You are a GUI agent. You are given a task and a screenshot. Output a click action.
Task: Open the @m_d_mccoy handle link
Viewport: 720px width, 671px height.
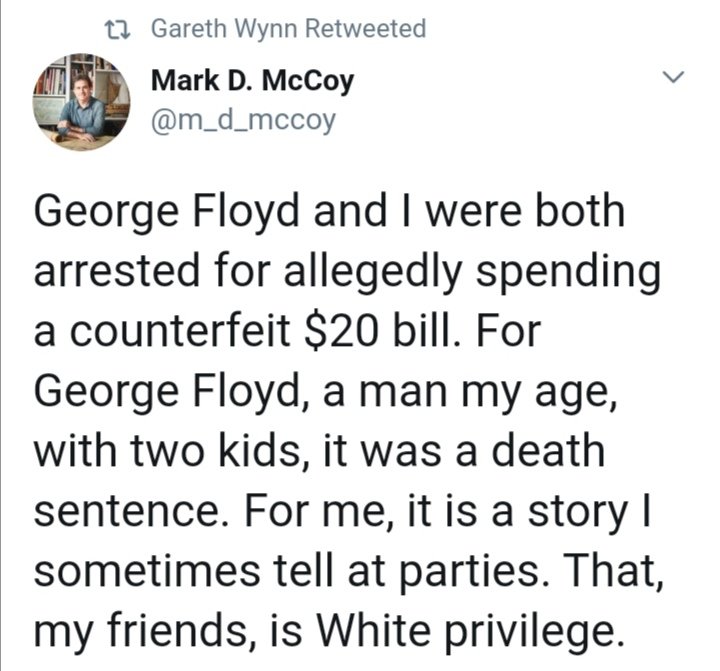coord(242,121)
